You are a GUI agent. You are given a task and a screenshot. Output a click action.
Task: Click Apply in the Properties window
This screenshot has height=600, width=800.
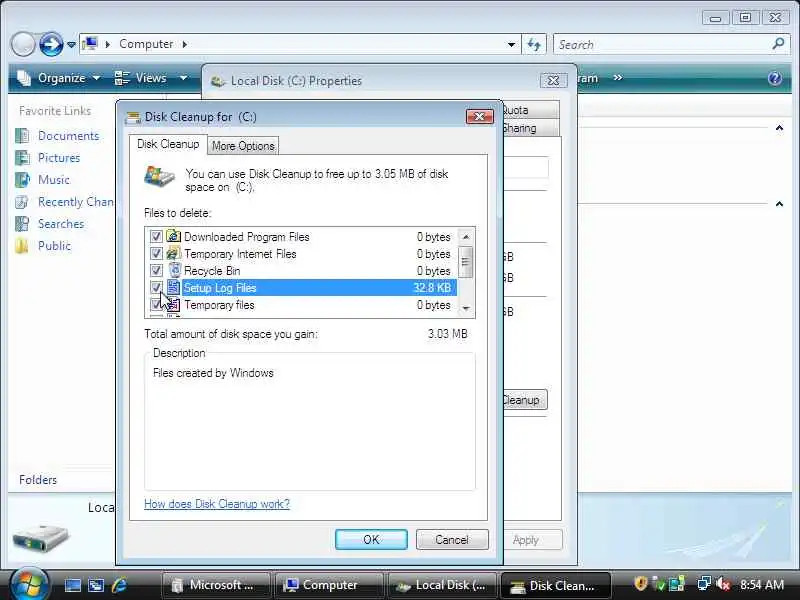tap(532, 540)
